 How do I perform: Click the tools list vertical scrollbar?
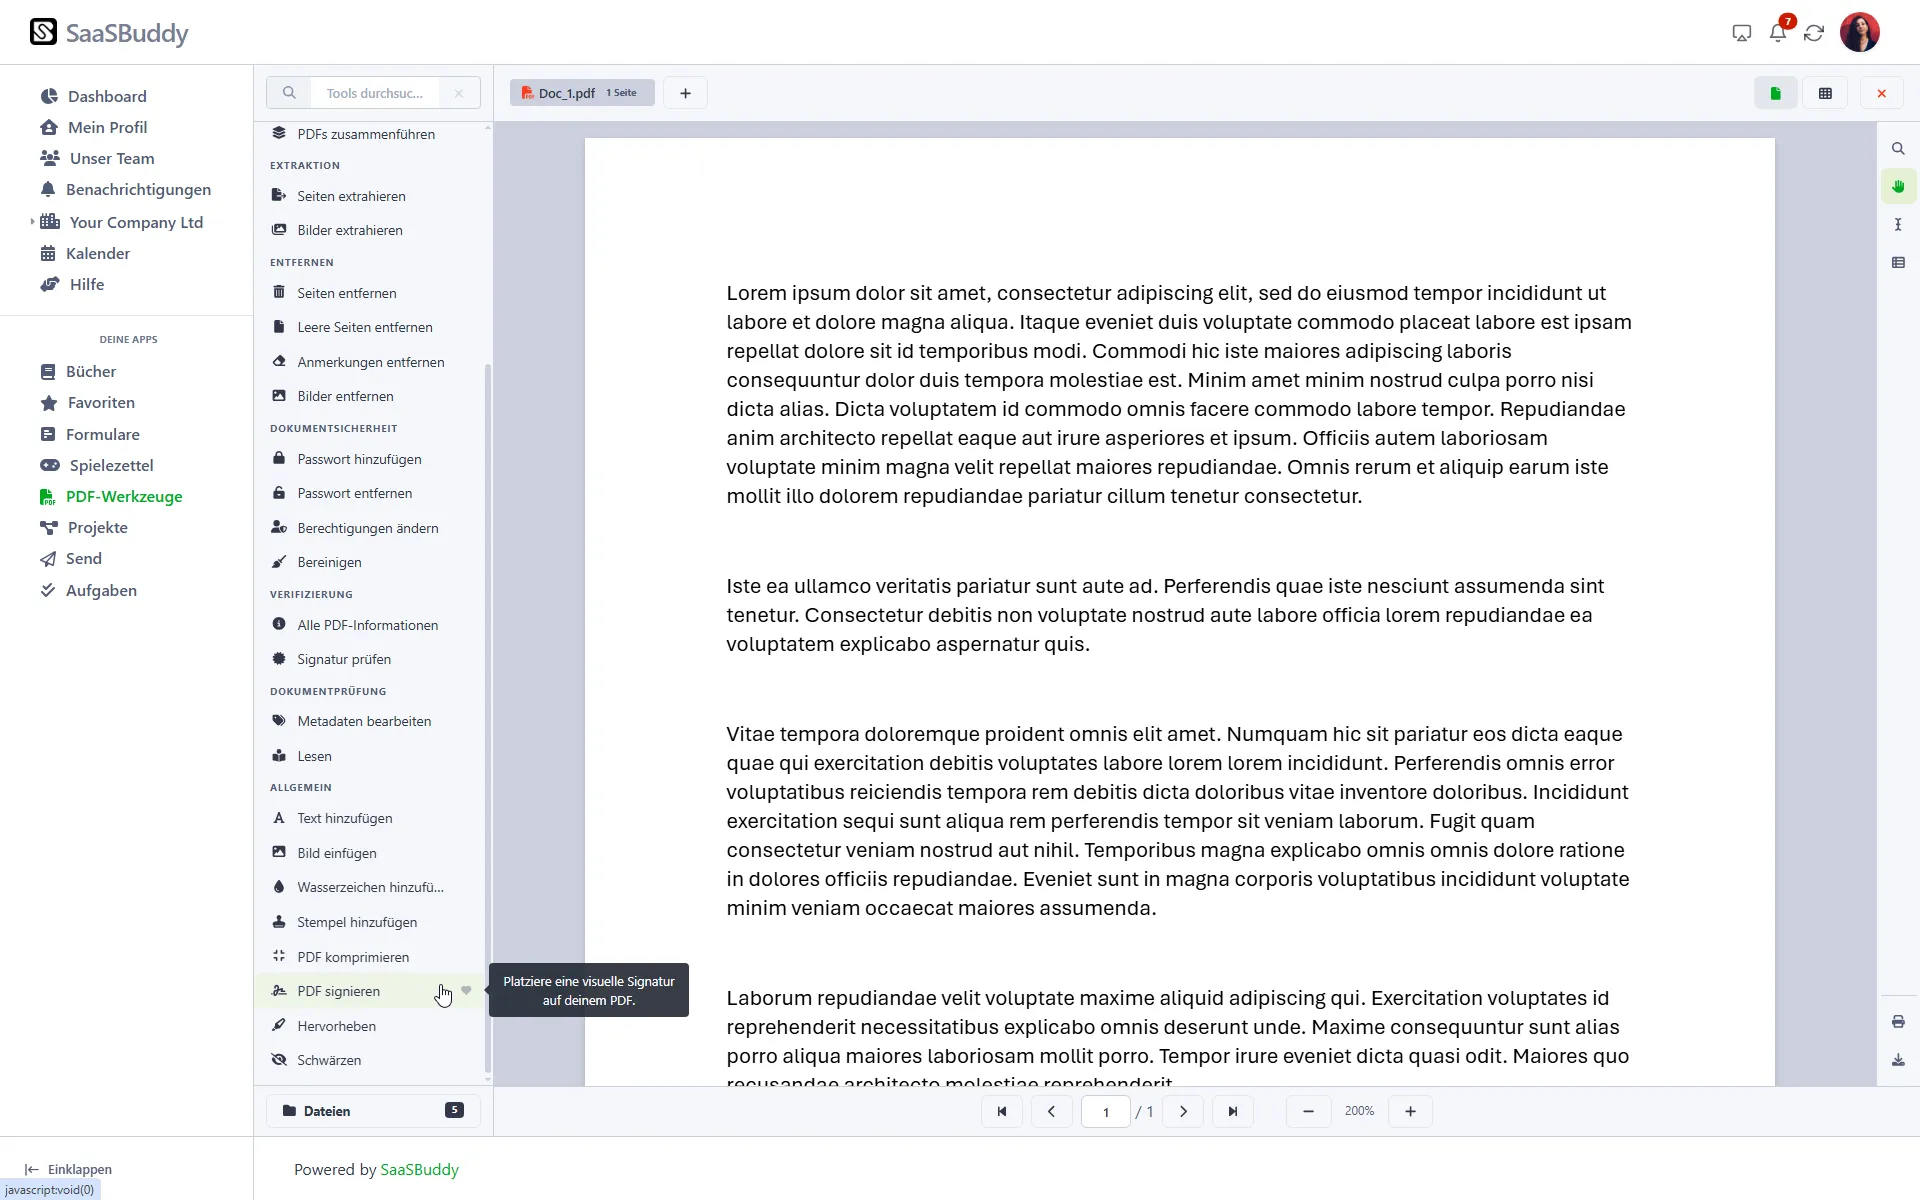point(488,718)
